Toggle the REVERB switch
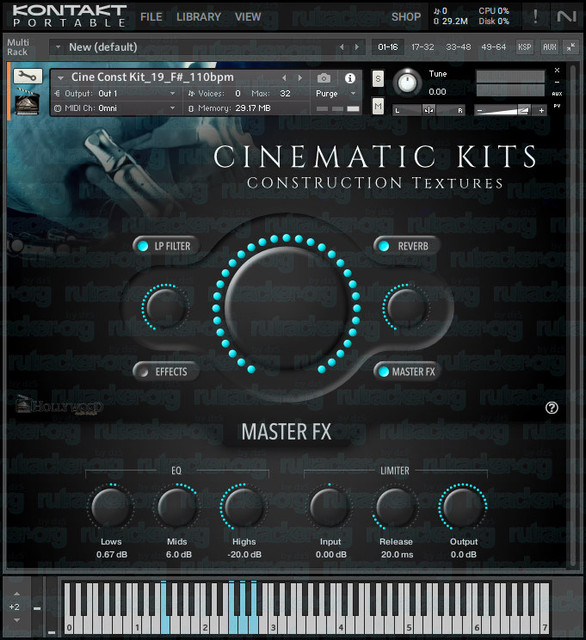Viewport: 586px width, 640px height. [406, 246]
